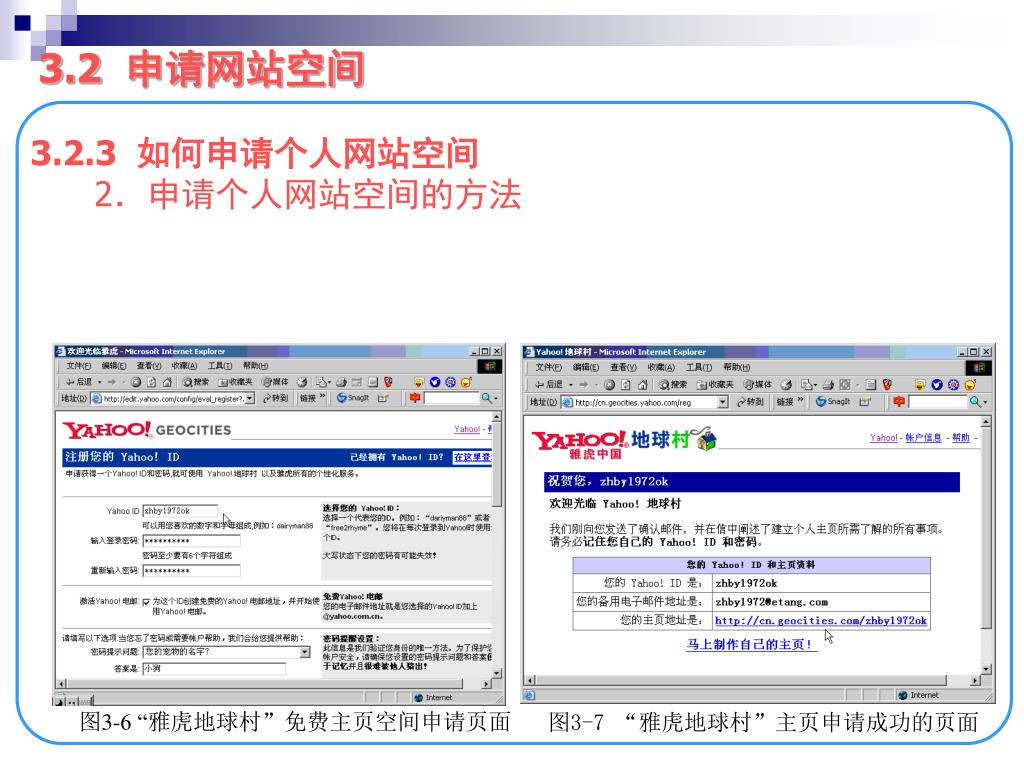
Task: Click SnagIt icon in right IE window
Action: click(x=833, y=402)
